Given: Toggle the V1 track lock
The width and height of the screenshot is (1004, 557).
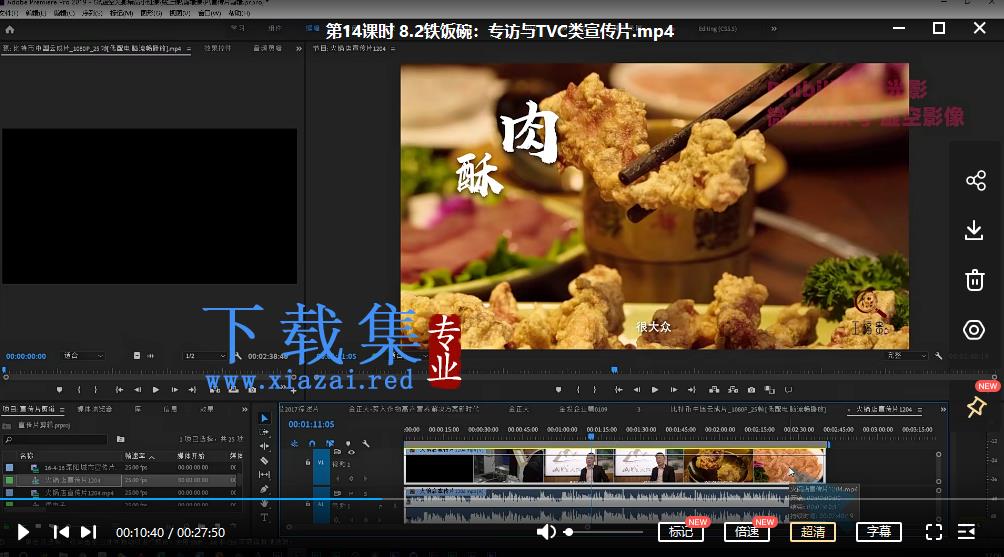Looking at the screenshot, I should [307, 462].
